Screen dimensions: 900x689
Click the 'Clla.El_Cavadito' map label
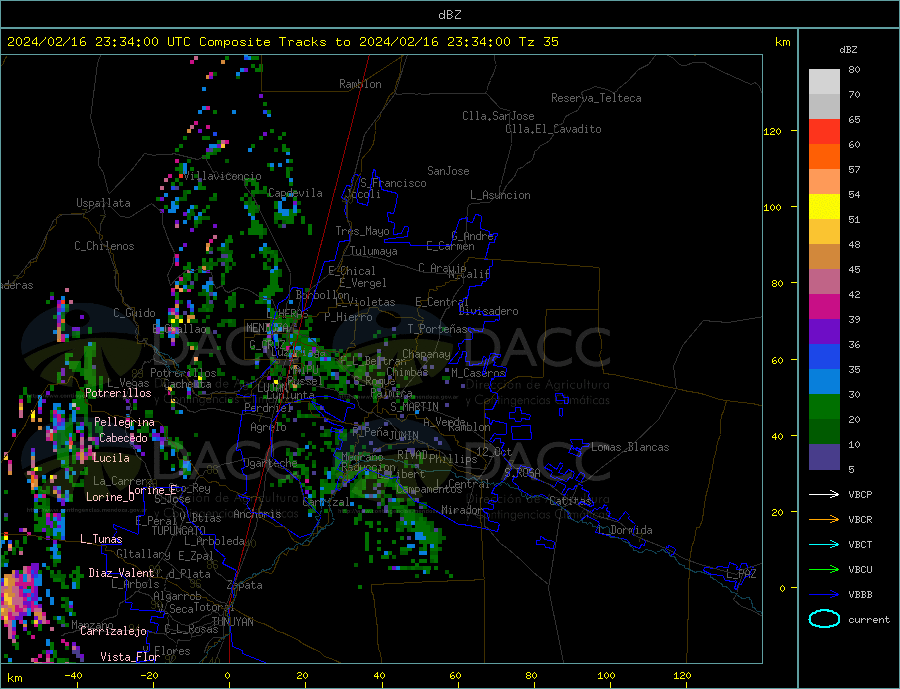(553, 129)
